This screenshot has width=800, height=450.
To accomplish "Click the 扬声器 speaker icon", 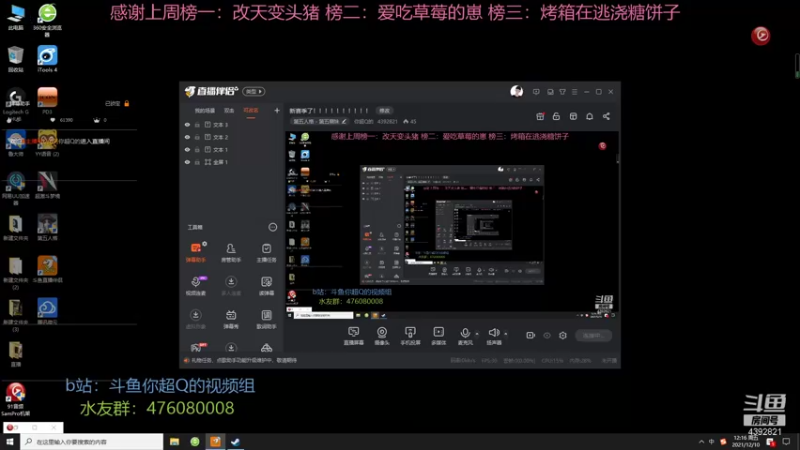I will [493, 334].
